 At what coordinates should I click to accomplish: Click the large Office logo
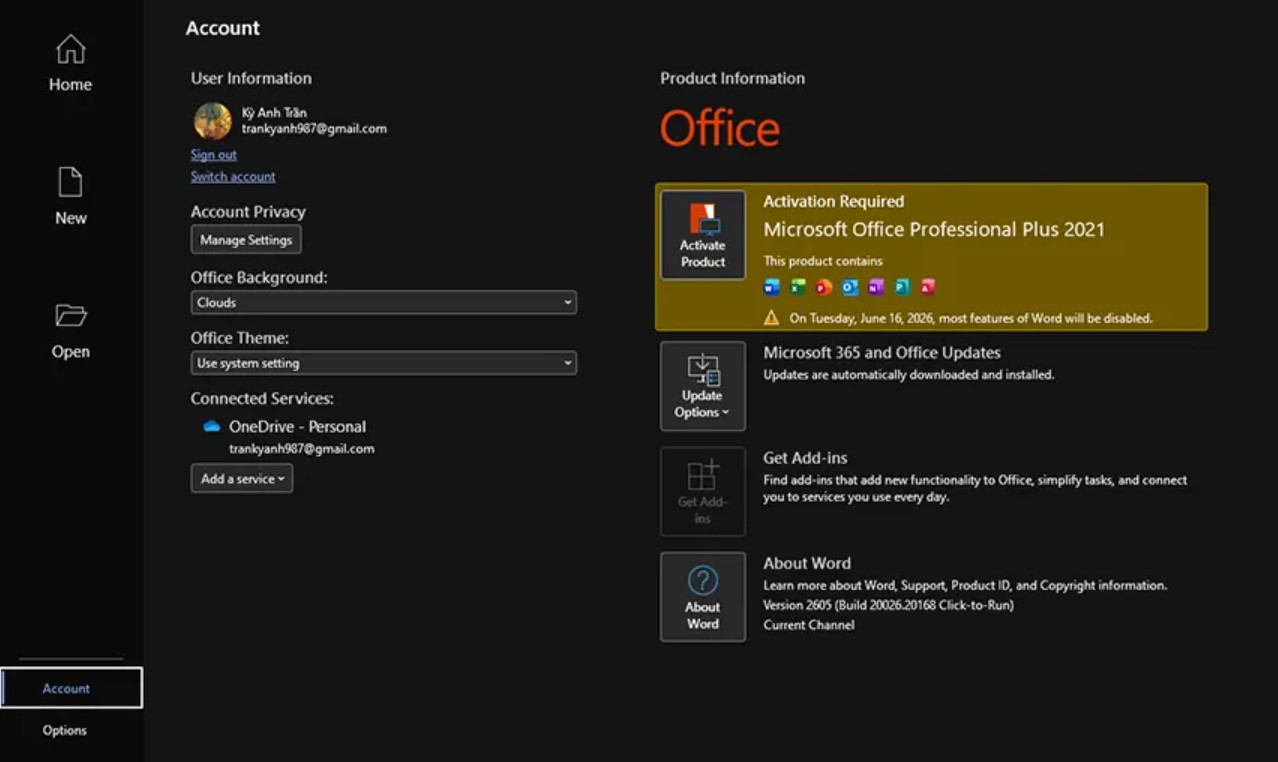pyautogui.click(x=720, y=129)
